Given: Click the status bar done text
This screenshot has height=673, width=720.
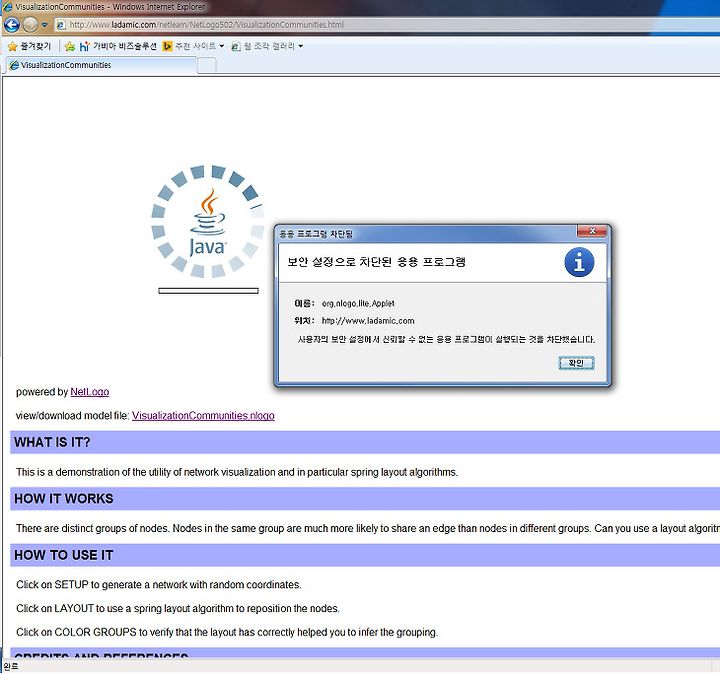Looking at the screenshot, I should 10,666.
